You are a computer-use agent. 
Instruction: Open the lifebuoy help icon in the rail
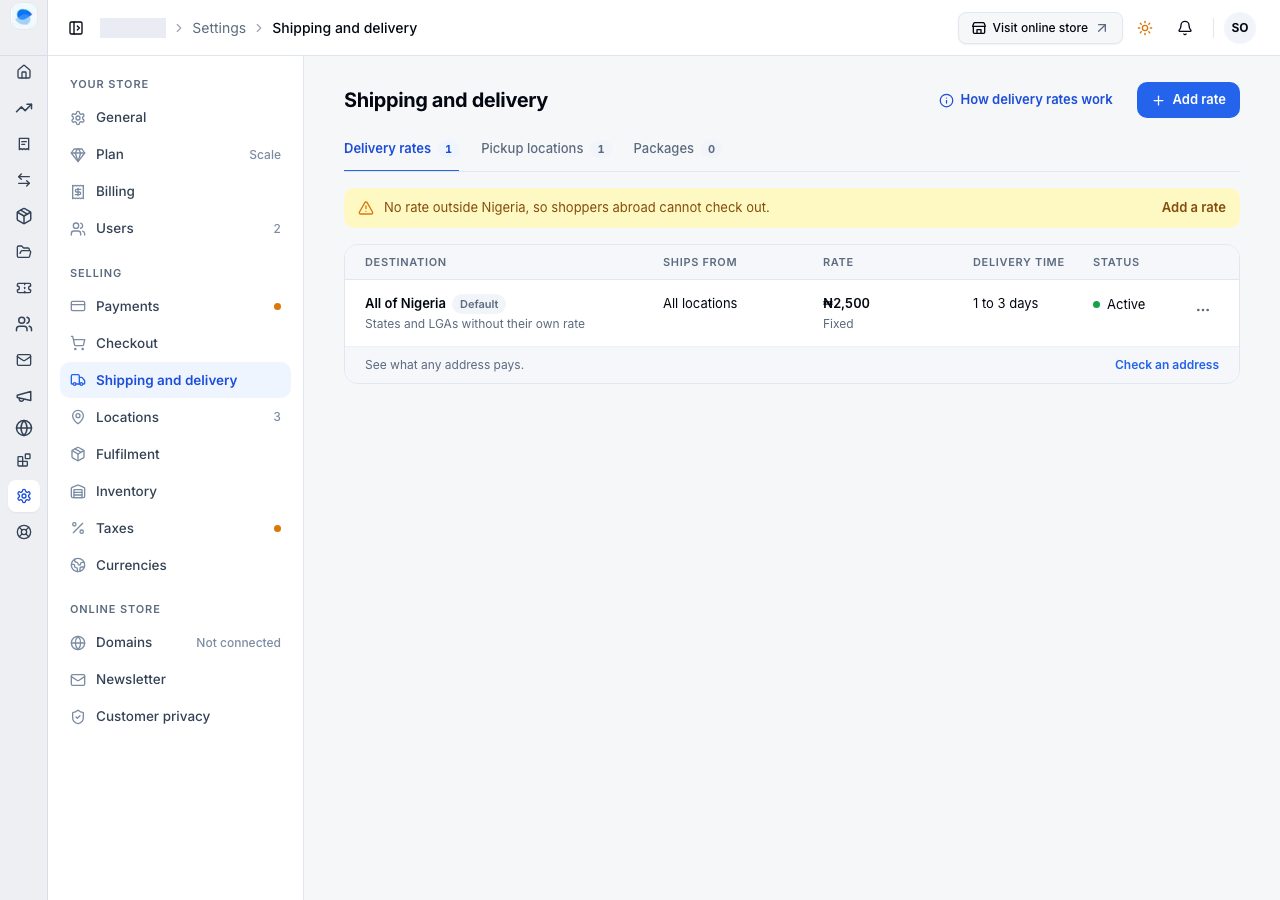24,532
